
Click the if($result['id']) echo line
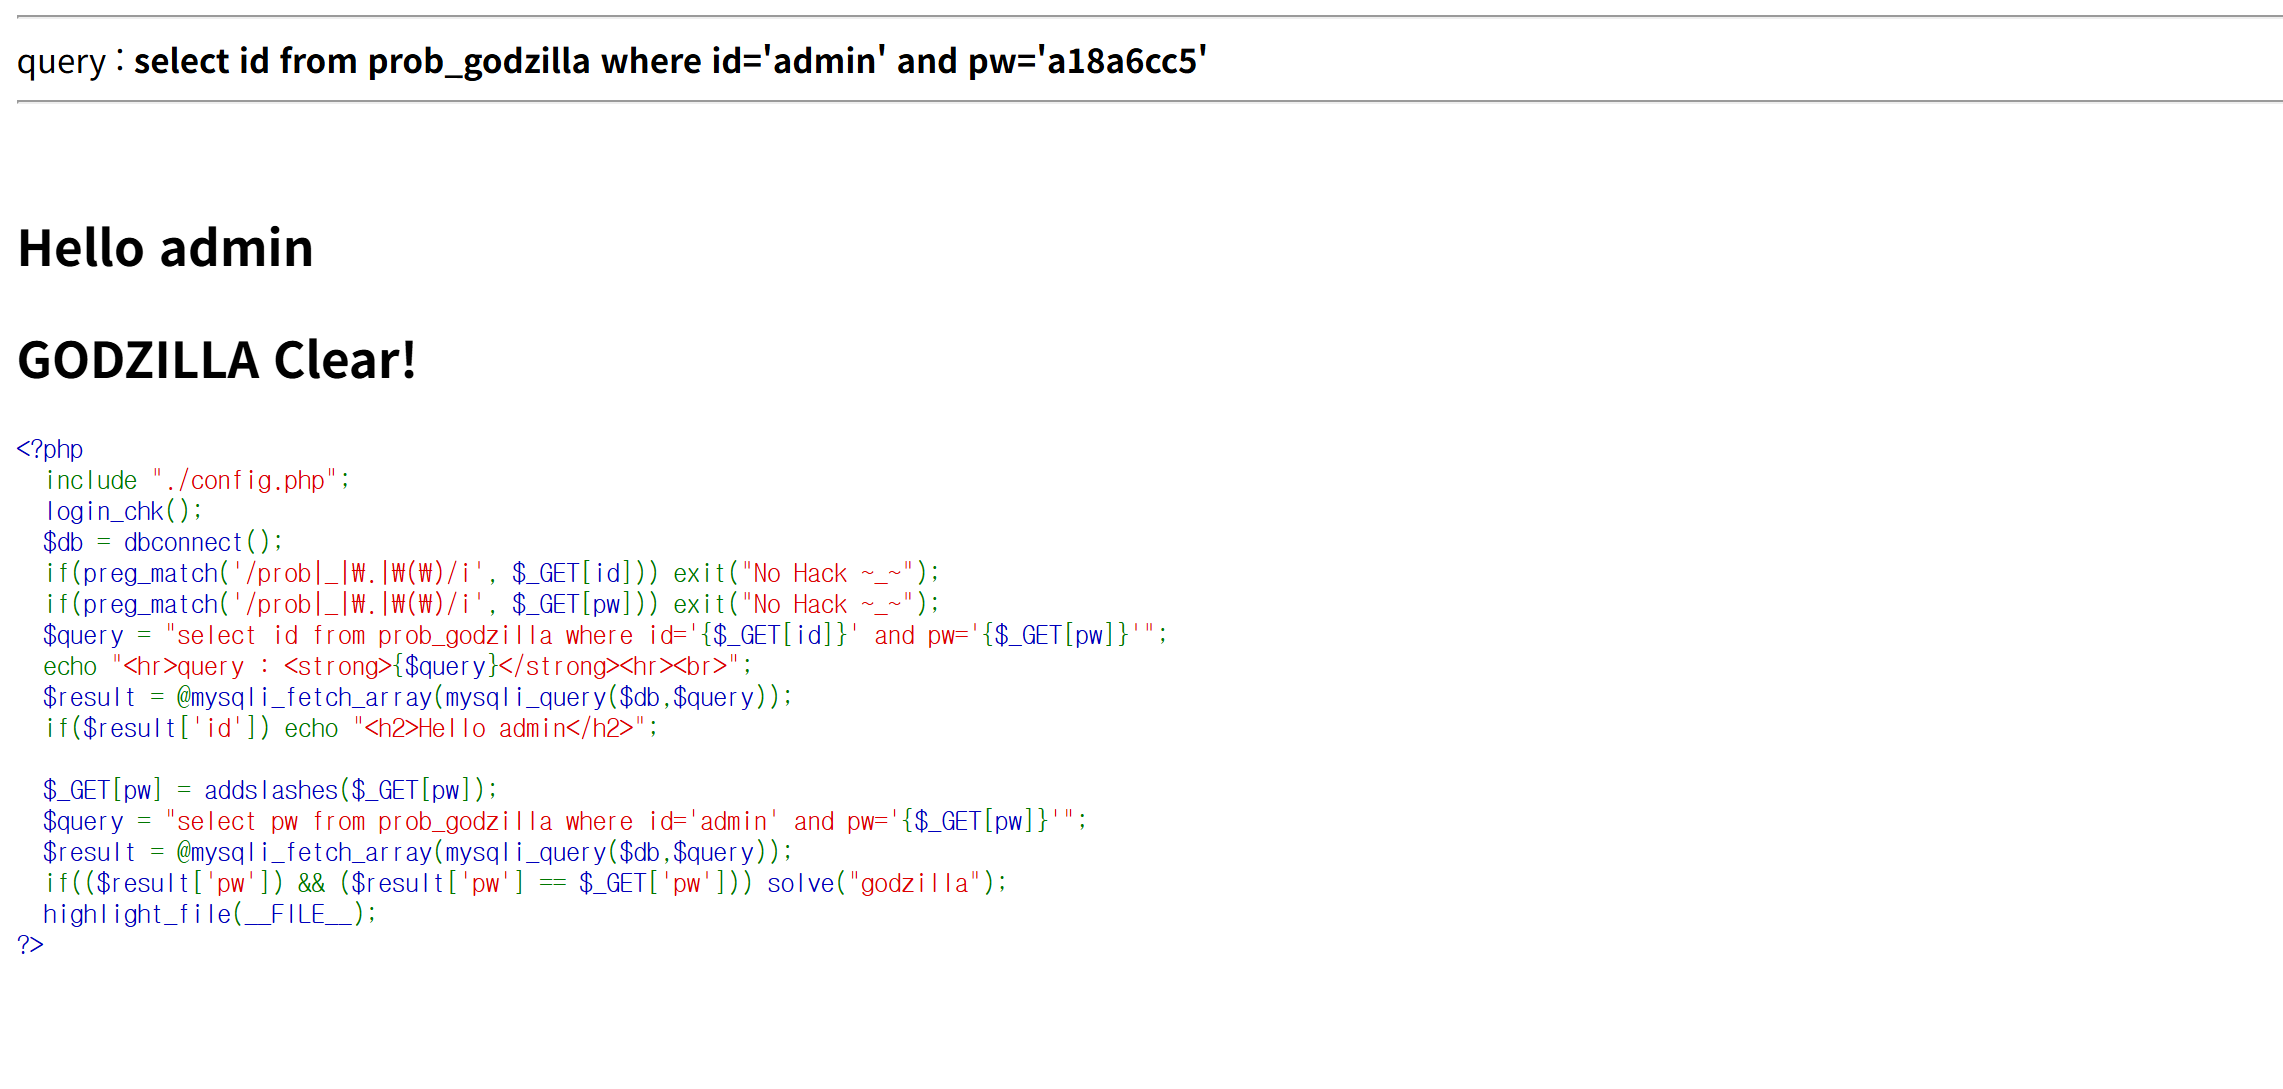click(x=350, y=728)
